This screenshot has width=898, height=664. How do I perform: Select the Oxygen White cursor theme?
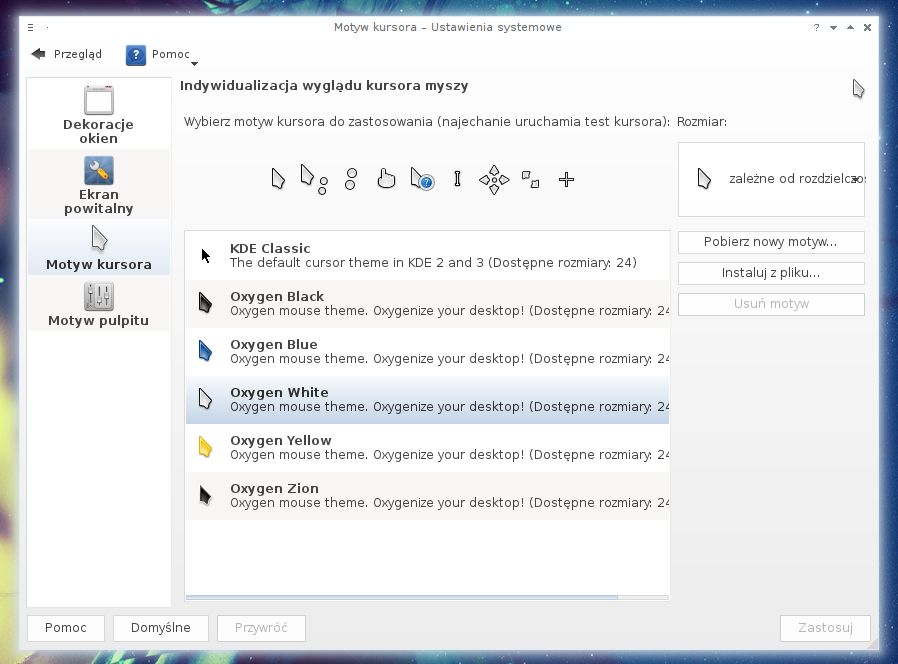point(427,400)
